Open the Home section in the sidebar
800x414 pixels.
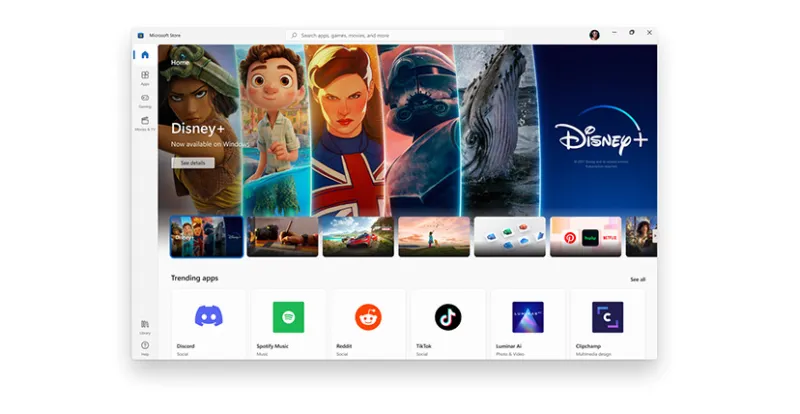pos(145,55)
